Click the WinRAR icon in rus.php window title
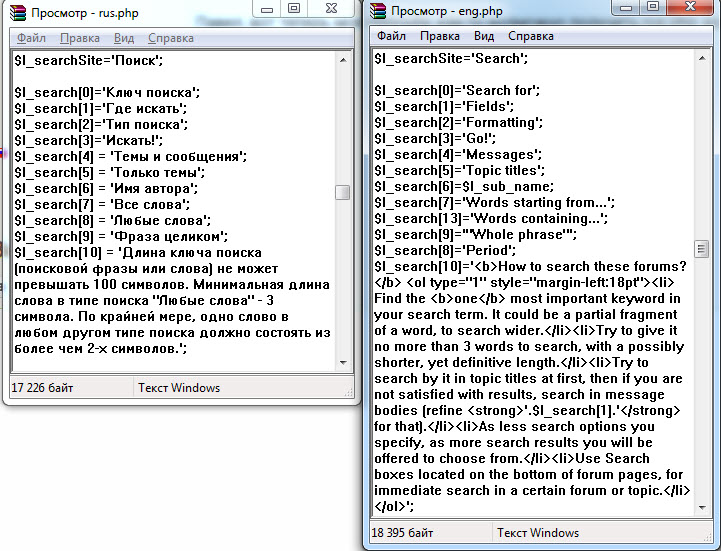 coord(18,12)
